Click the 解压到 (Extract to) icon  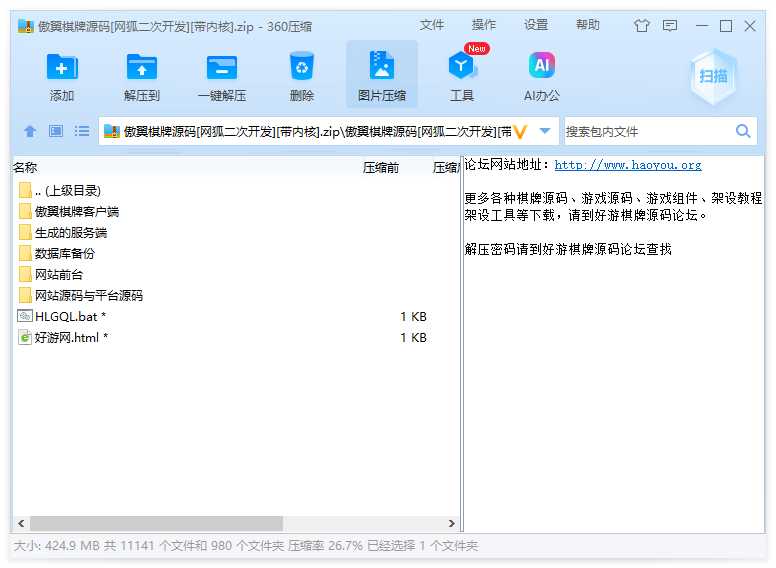[142, 66]
